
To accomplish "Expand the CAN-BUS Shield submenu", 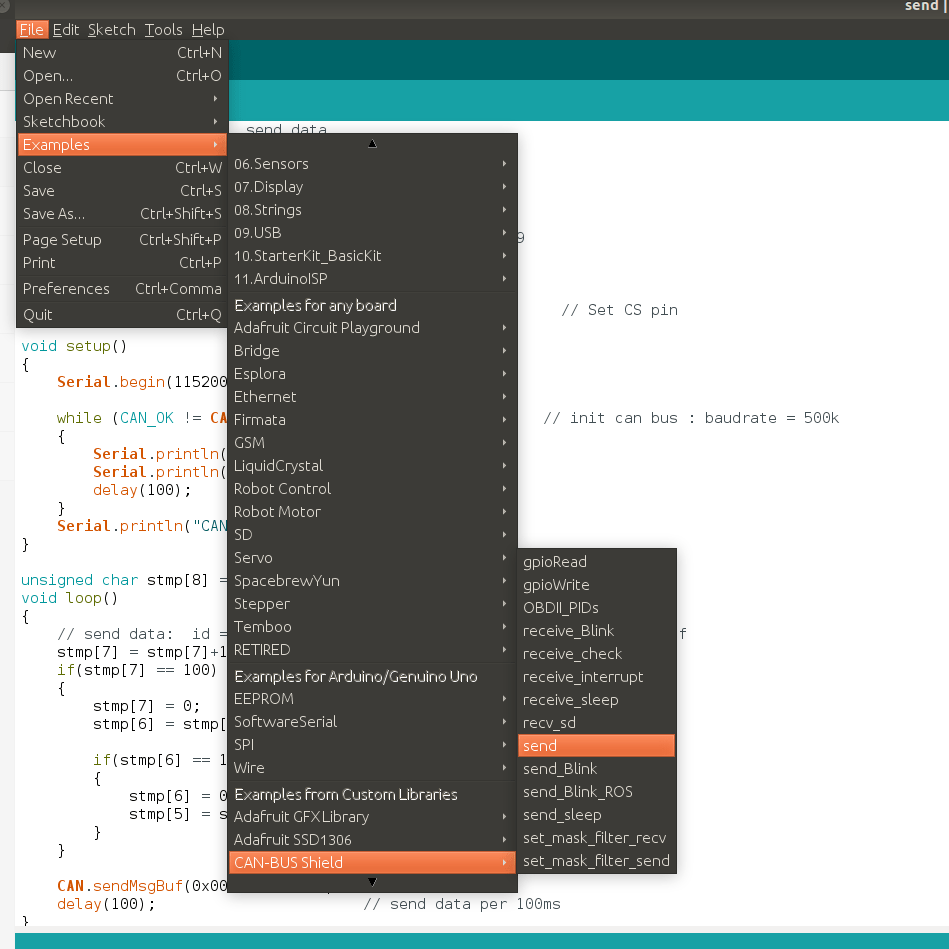I will (x=299, y=862).
